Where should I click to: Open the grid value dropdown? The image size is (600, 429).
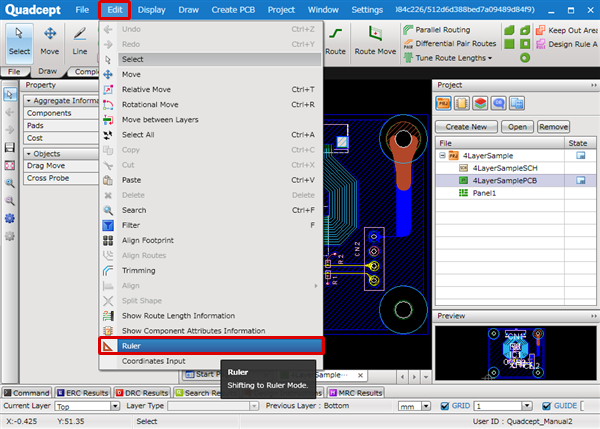[527, 406]
